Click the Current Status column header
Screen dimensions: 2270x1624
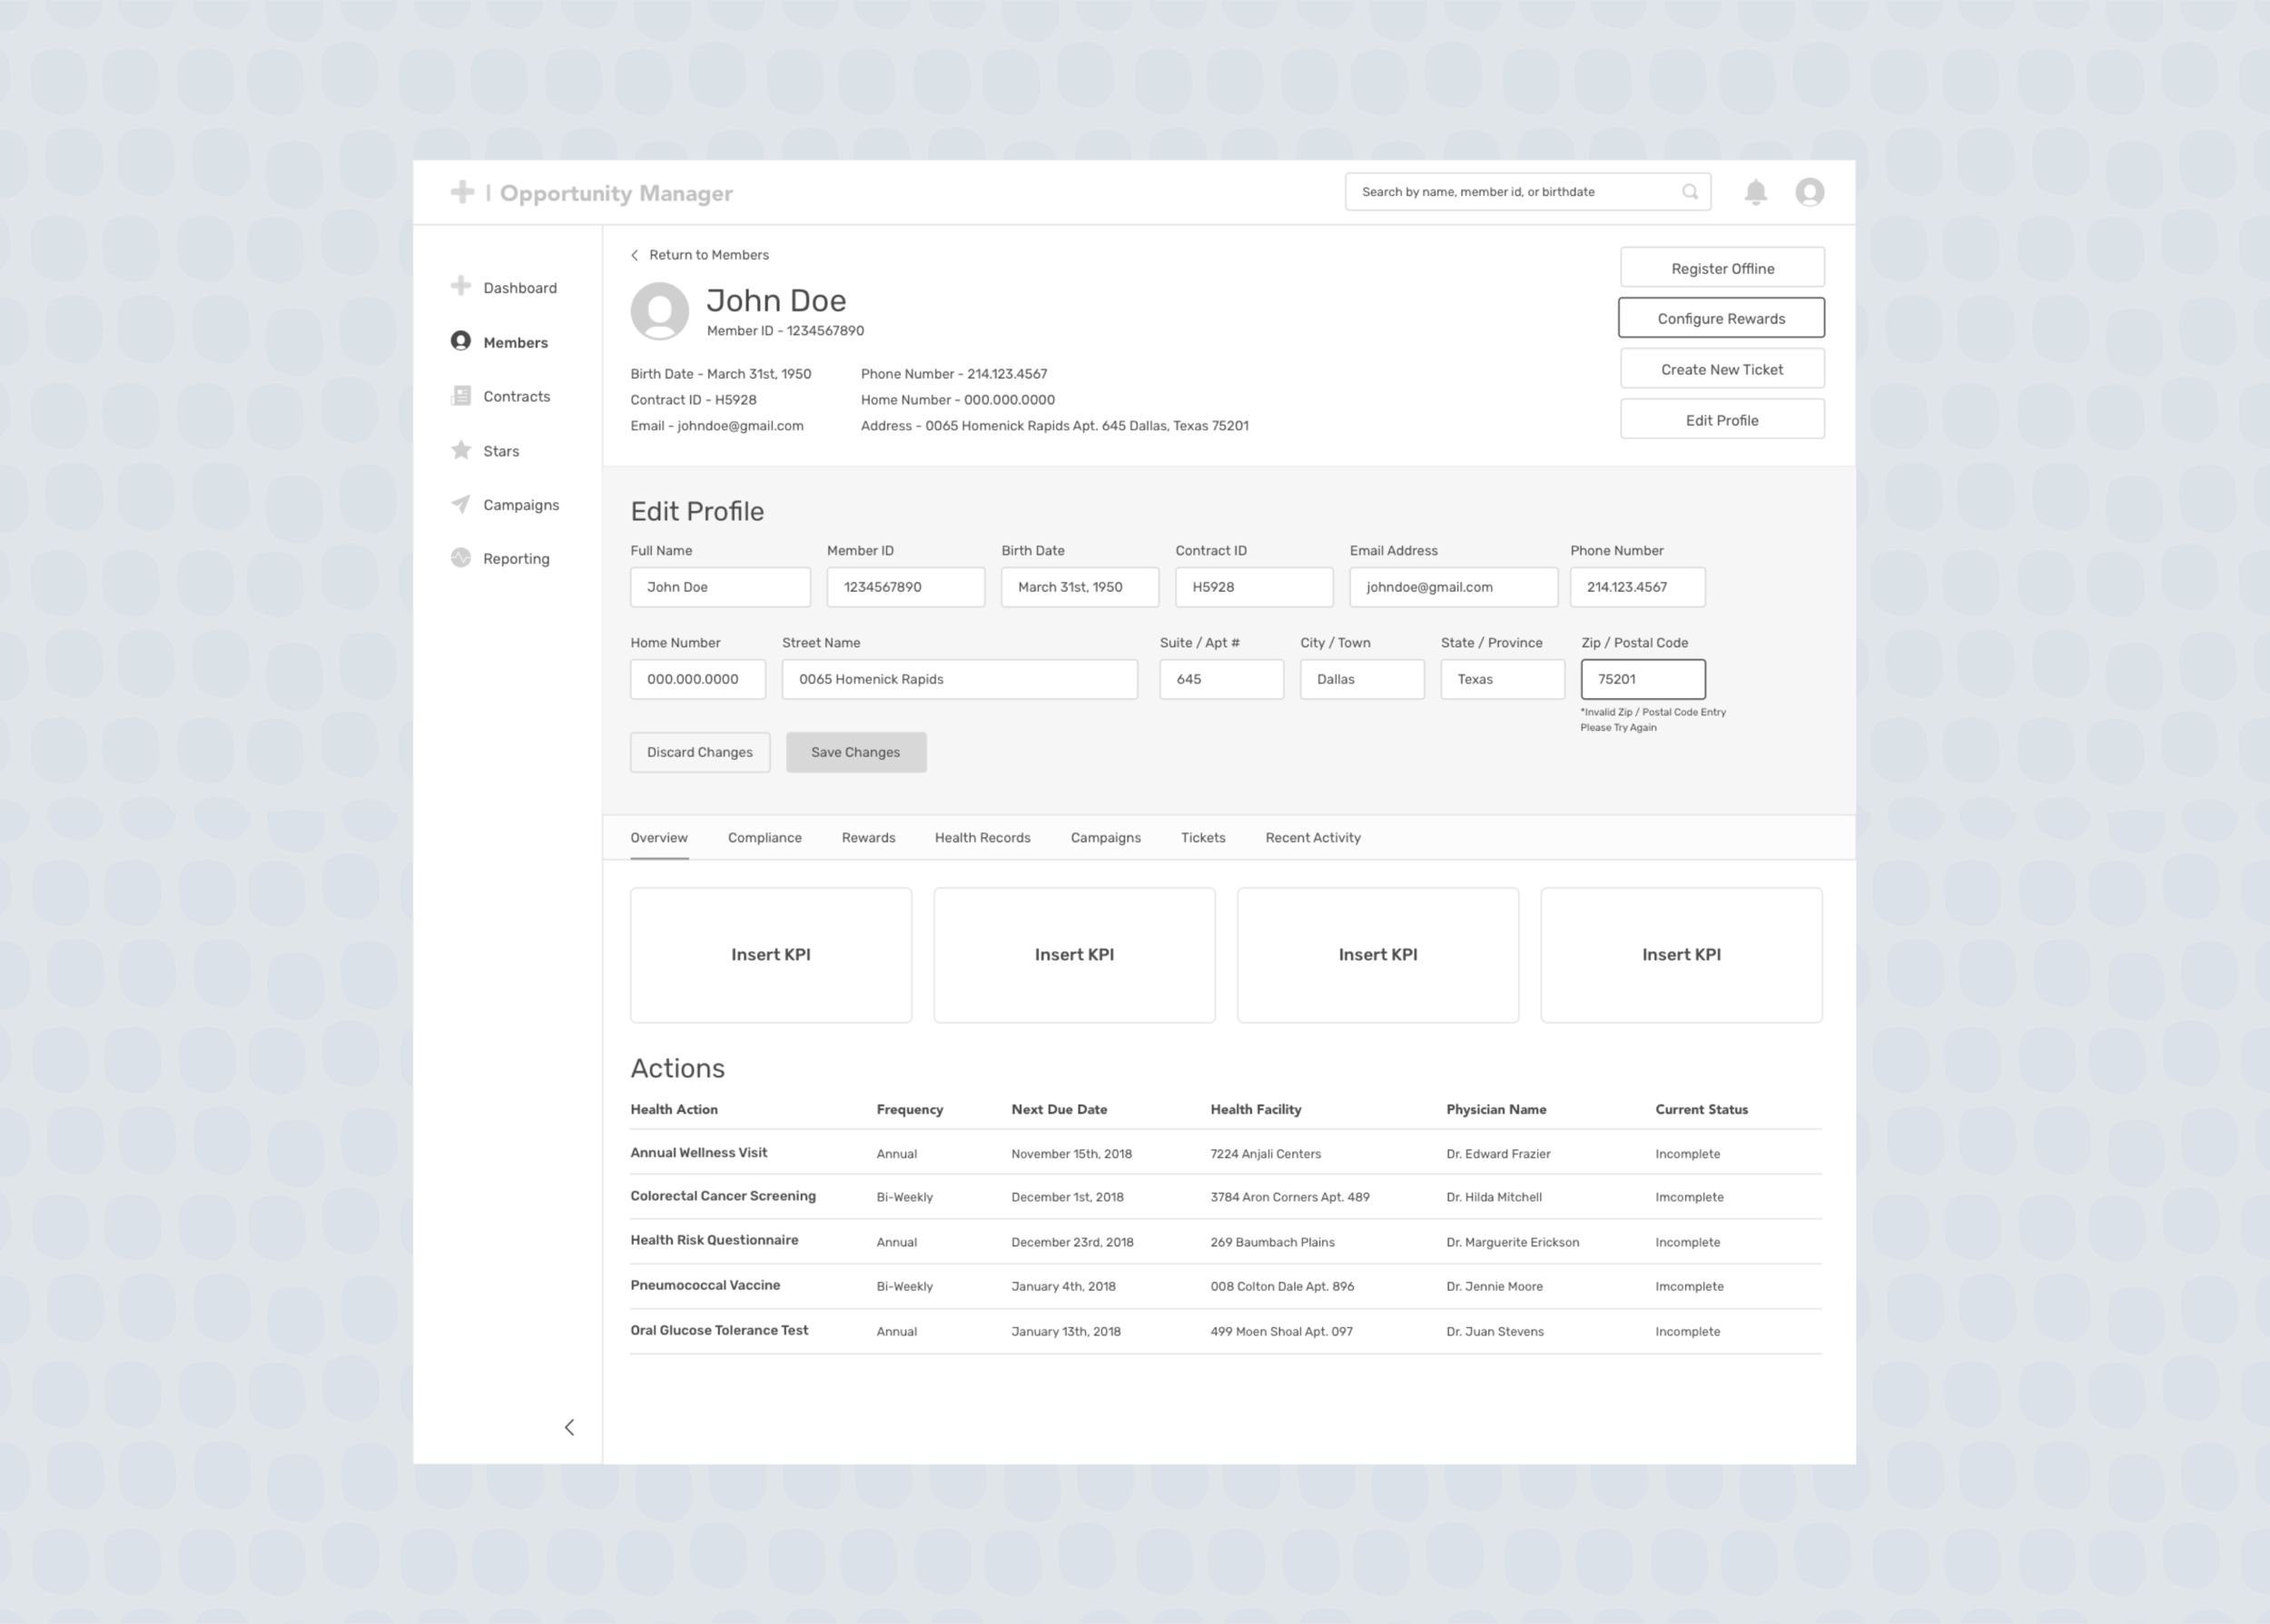pos(1702,1109)
